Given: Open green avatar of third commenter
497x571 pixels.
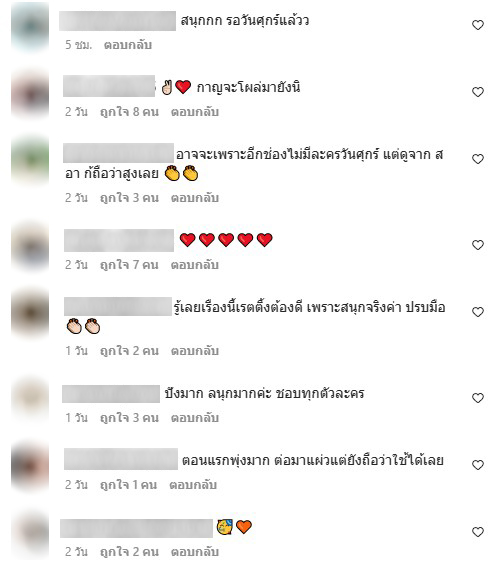Looking at the screenshot, I should [30, 161].
